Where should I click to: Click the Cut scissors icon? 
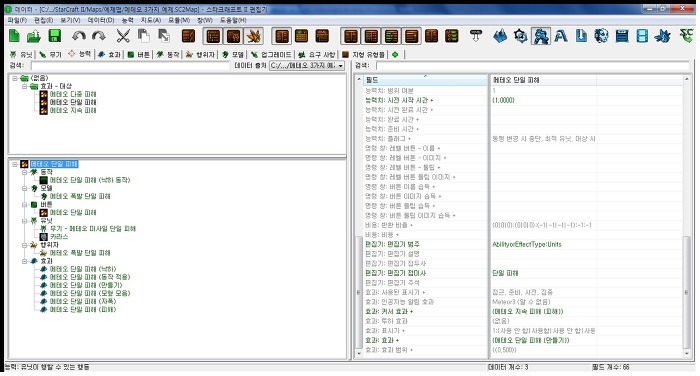tap(123, 36)
